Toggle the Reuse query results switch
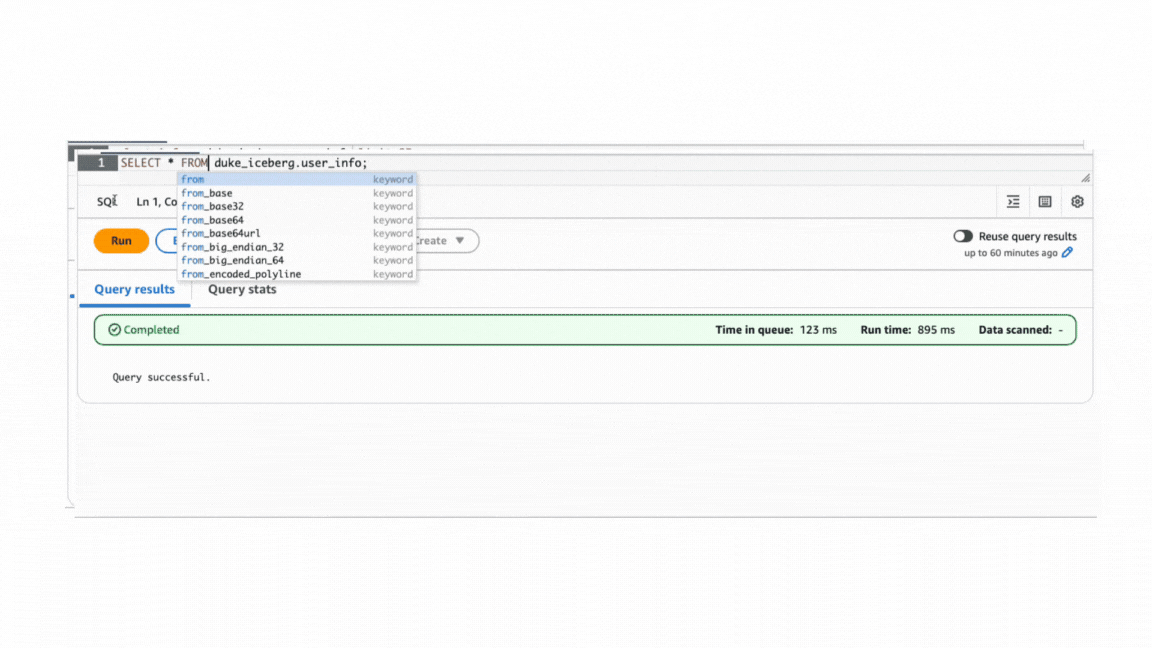 coord(962,237)
